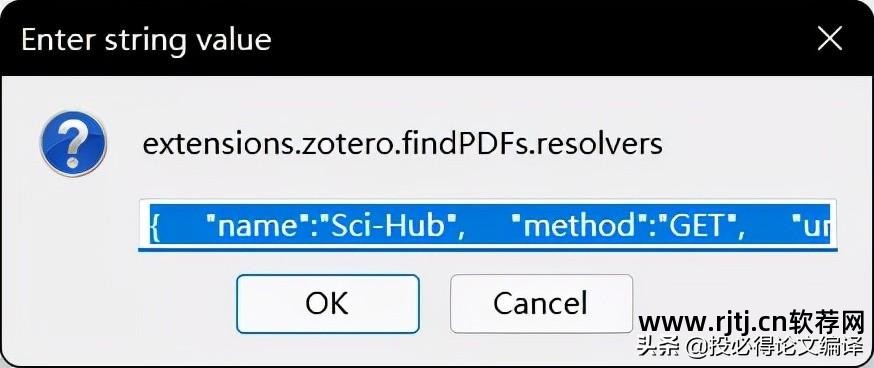
Task: Click the opening curly brace in field
Action: 155,227
